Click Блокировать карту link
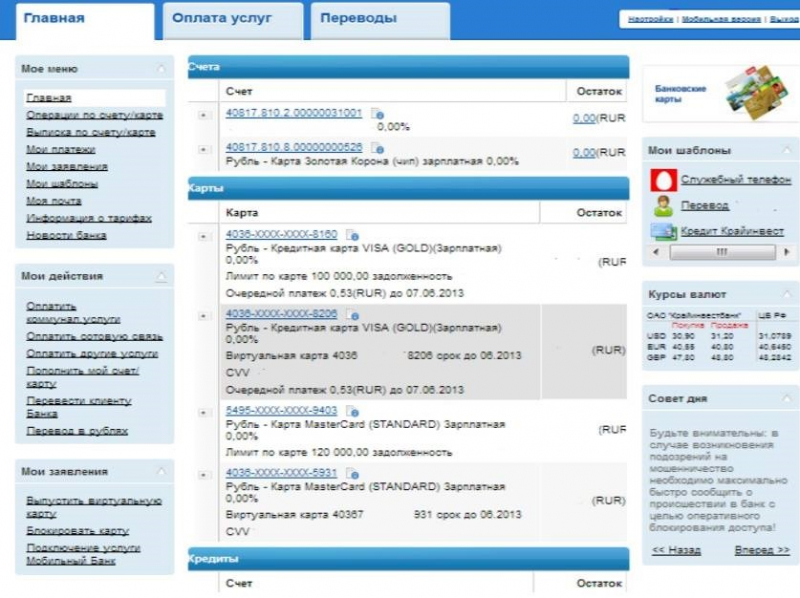 (77, 531)
